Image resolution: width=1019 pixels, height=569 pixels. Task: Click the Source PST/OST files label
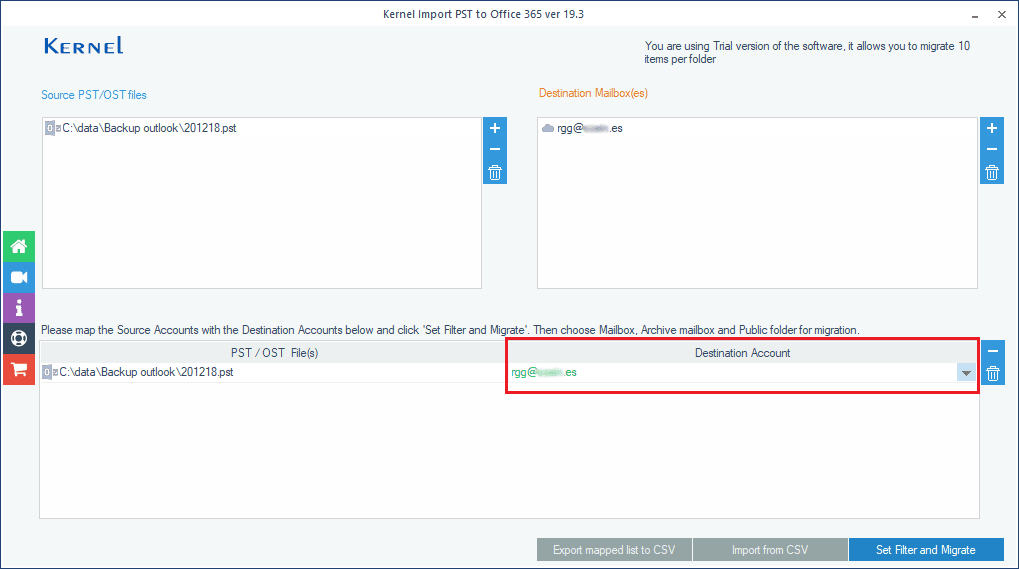tap(94, 95)
